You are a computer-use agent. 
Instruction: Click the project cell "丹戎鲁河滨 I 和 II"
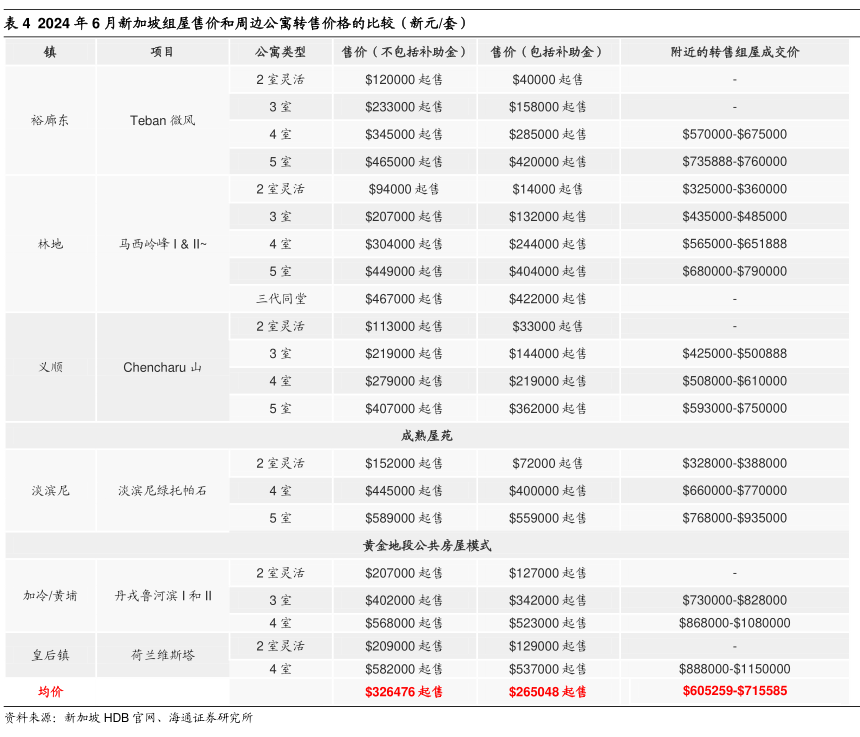(x=162, y=596)
